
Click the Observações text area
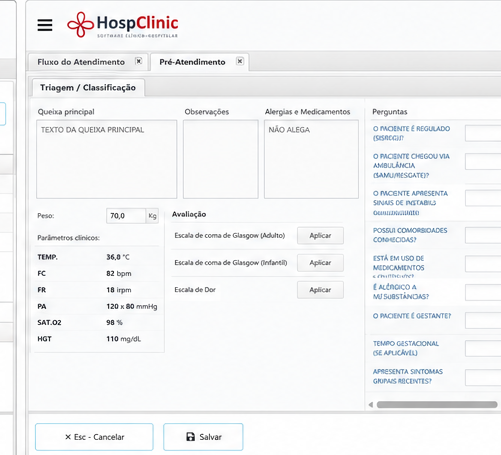pyautogui.click(x=221, y=159)
